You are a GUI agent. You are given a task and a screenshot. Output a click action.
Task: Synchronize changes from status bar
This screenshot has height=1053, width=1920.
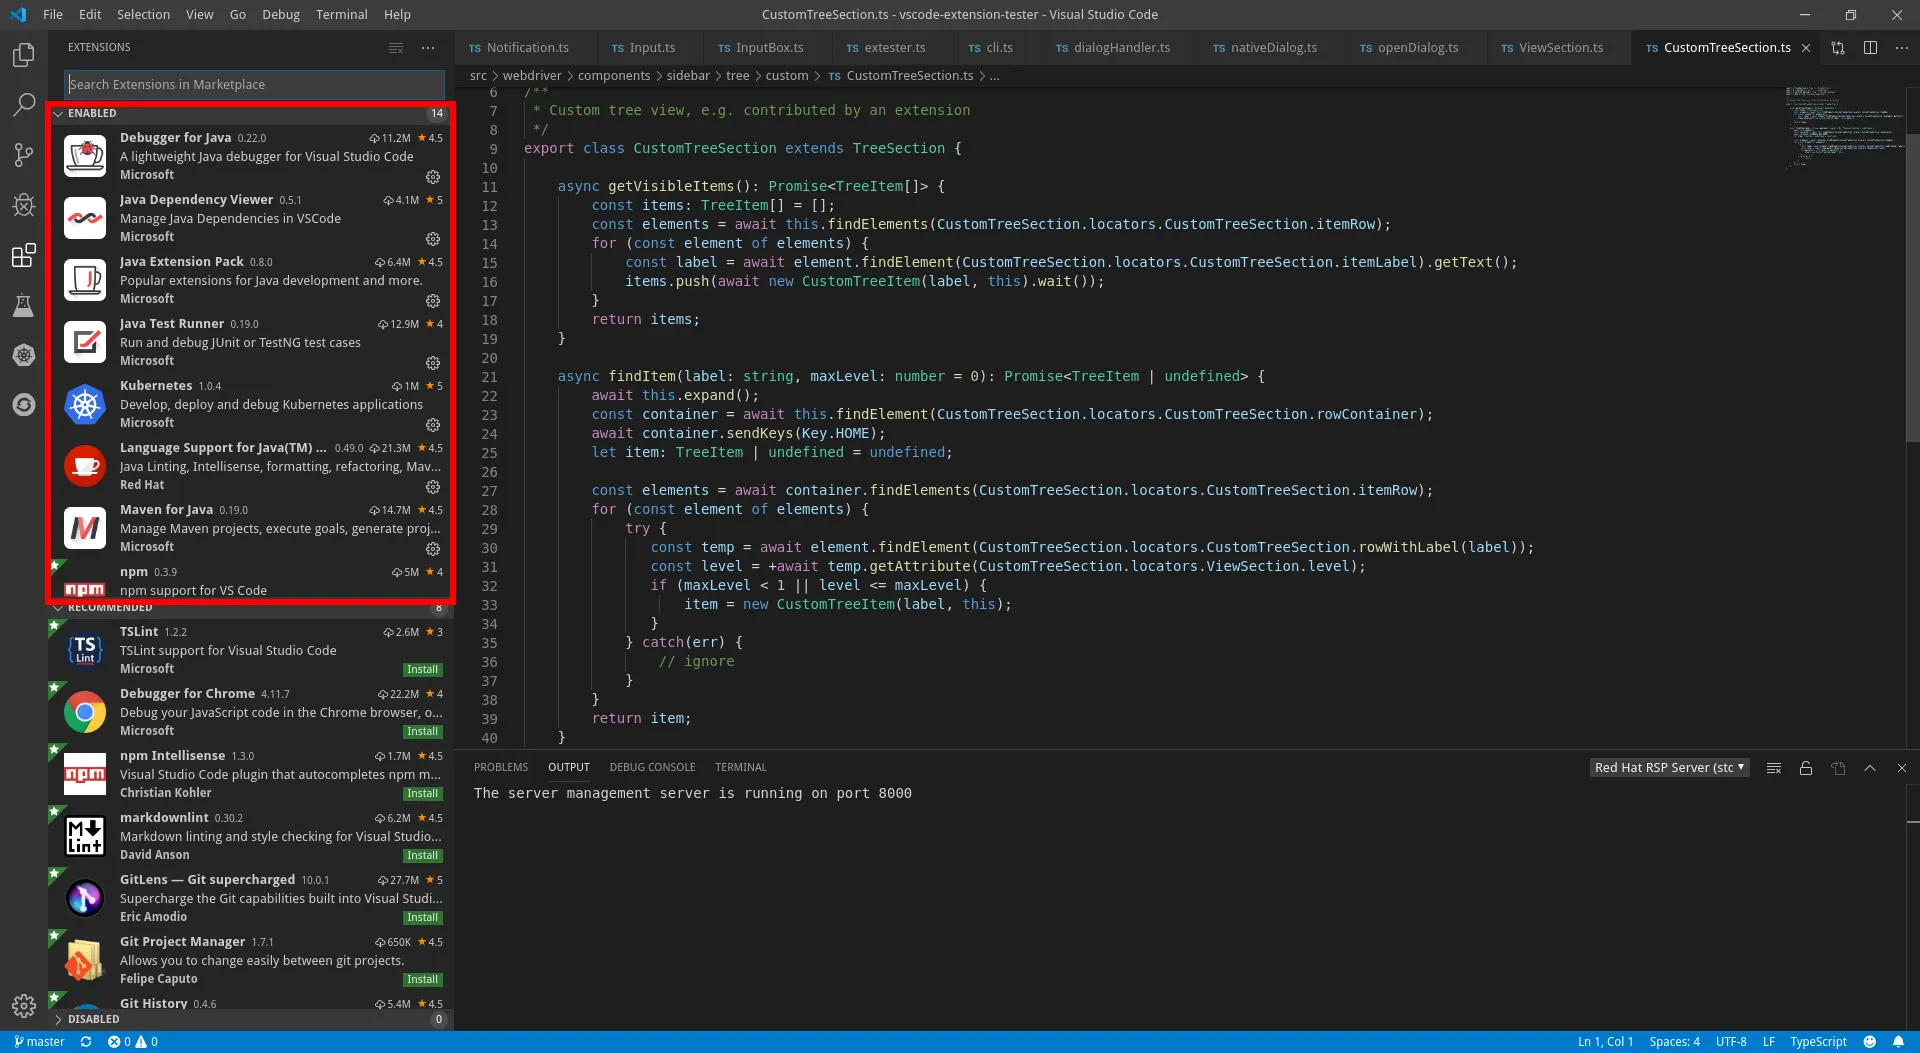(86, 1042)
